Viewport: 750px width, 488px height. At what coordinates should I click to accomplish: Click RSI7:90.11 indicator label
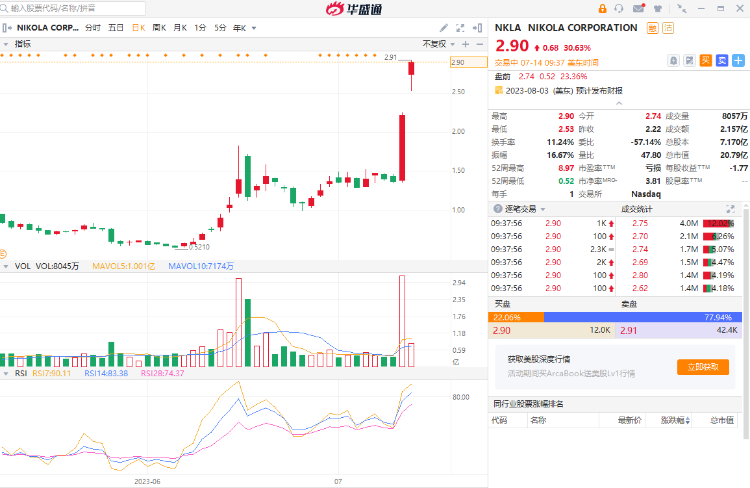51,373
